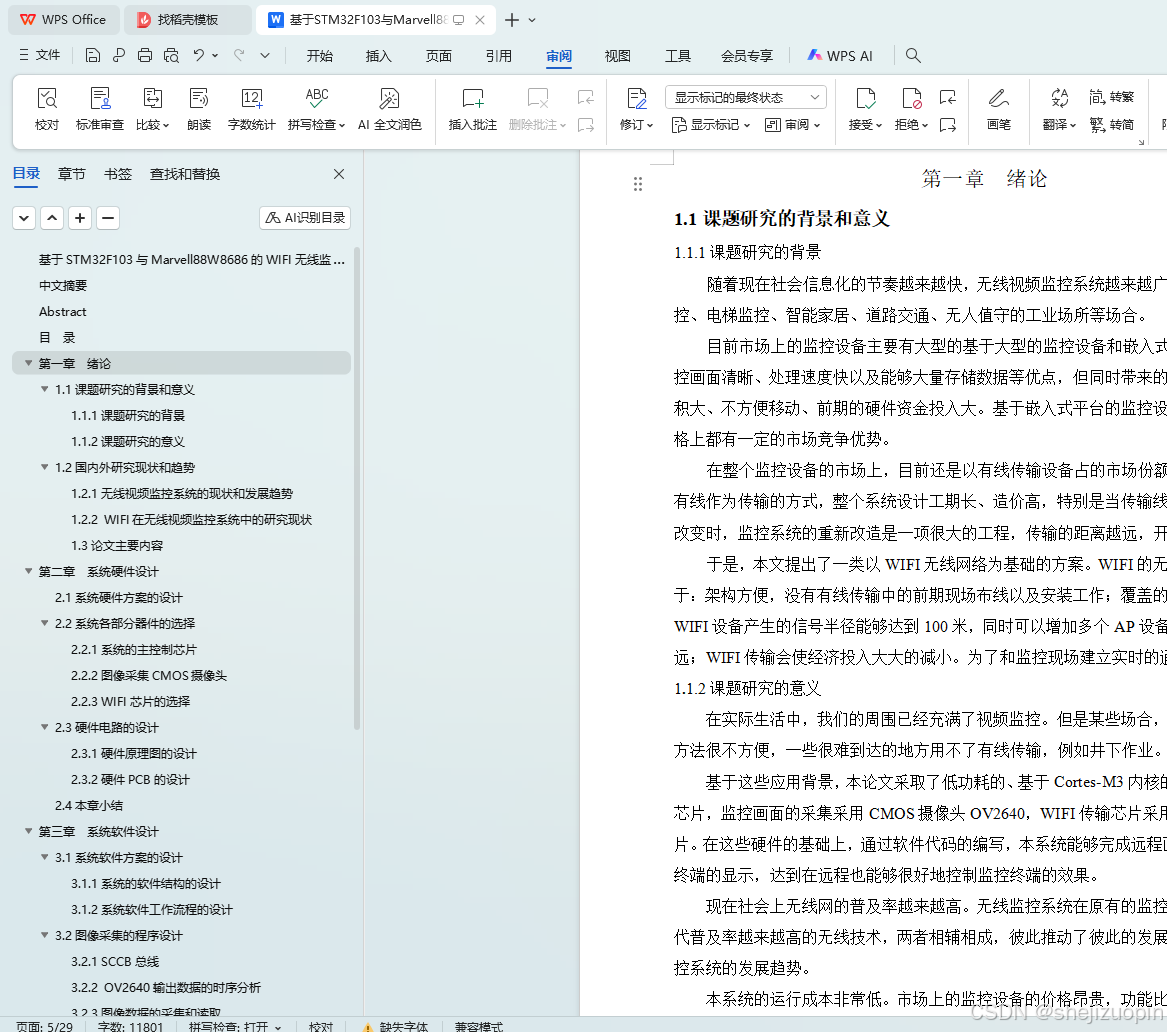Open the quick access toolbar customize arrow
This screenshot has width=1167, height=1032.
265,56
